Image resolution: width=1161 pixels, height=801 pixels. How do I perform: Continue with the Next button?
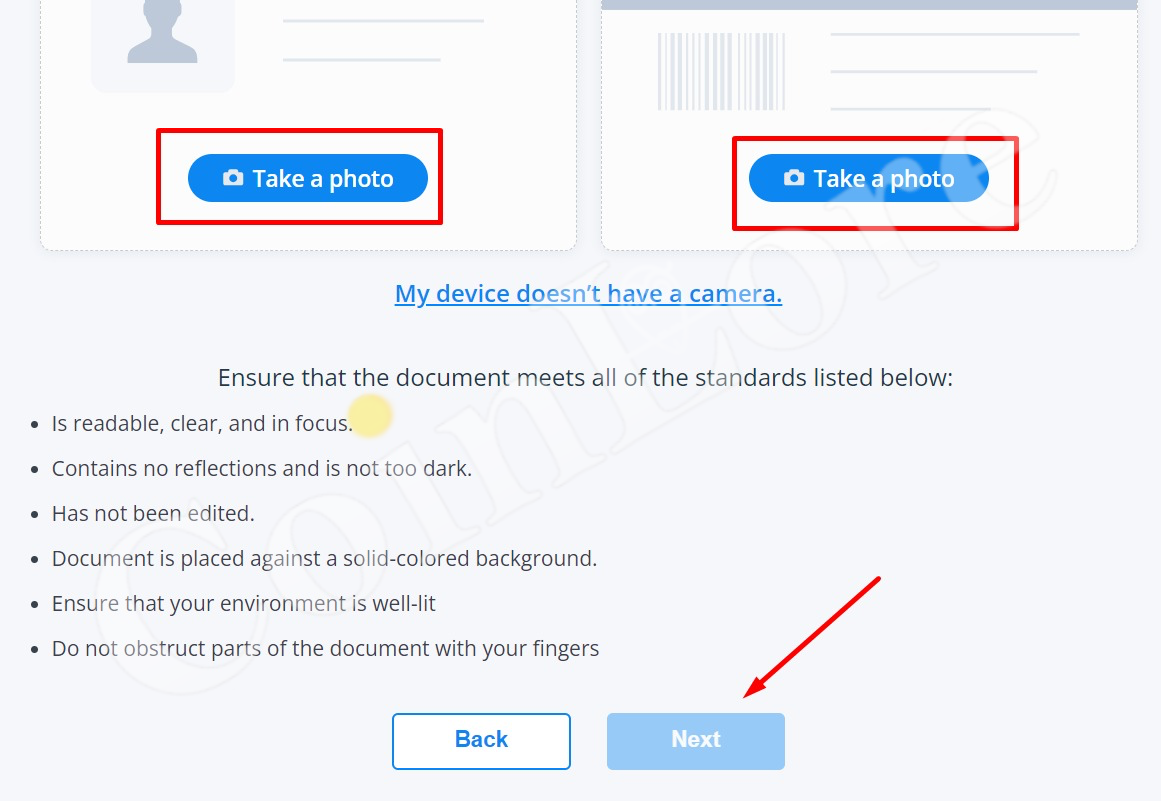pyautogui.click(x=696, y=741)
